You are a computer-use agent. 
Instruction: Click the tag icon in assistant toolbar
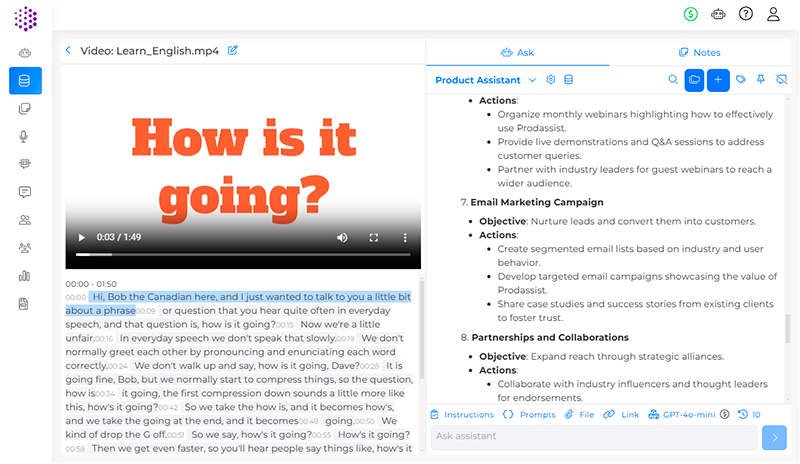(x=741, y=80)
